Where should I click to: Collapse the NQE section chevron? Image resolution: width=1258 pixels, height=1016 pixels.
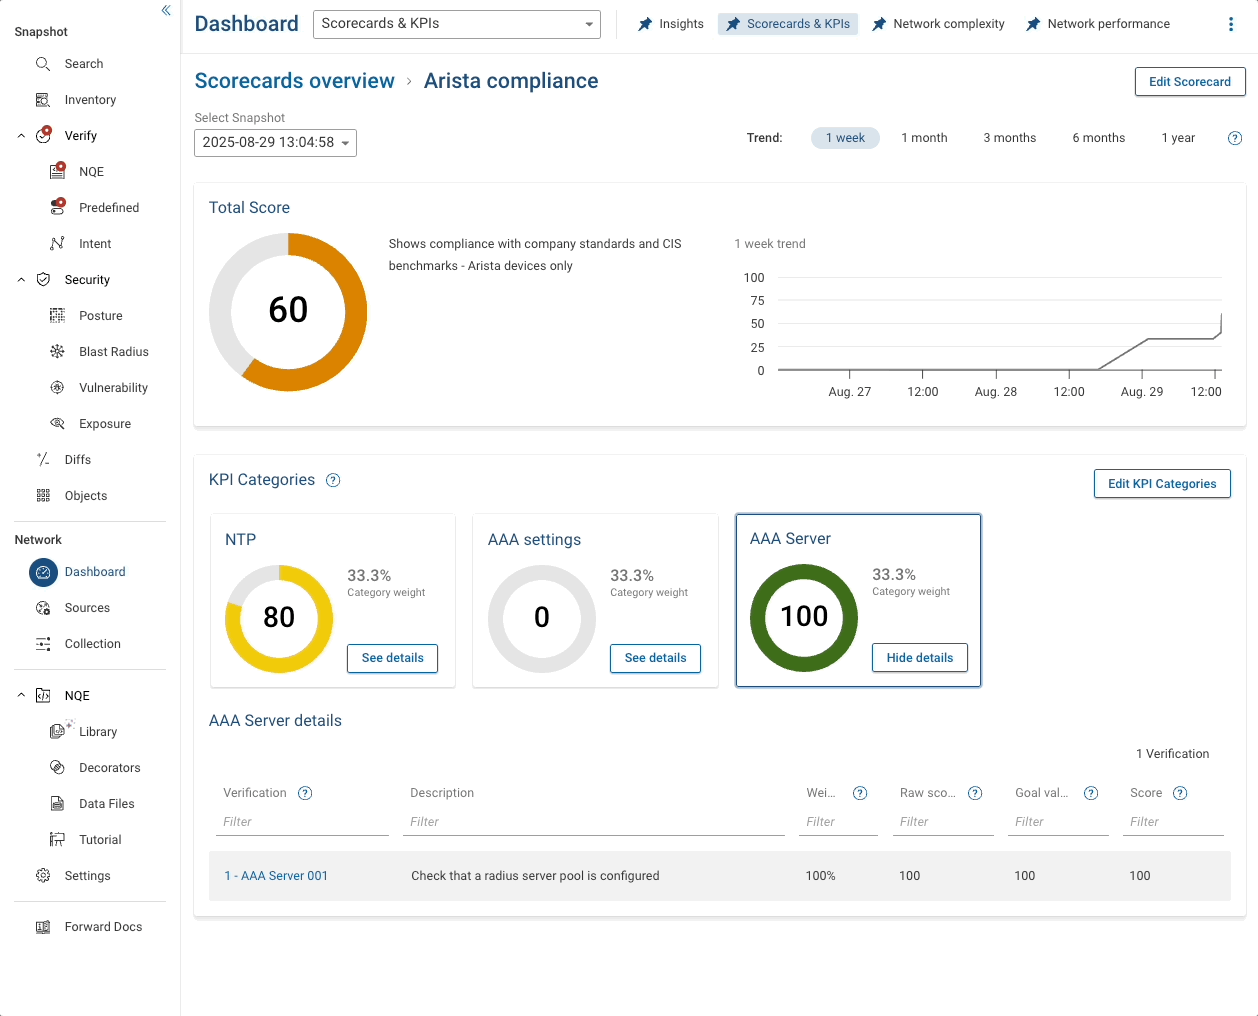click(21, 696)
